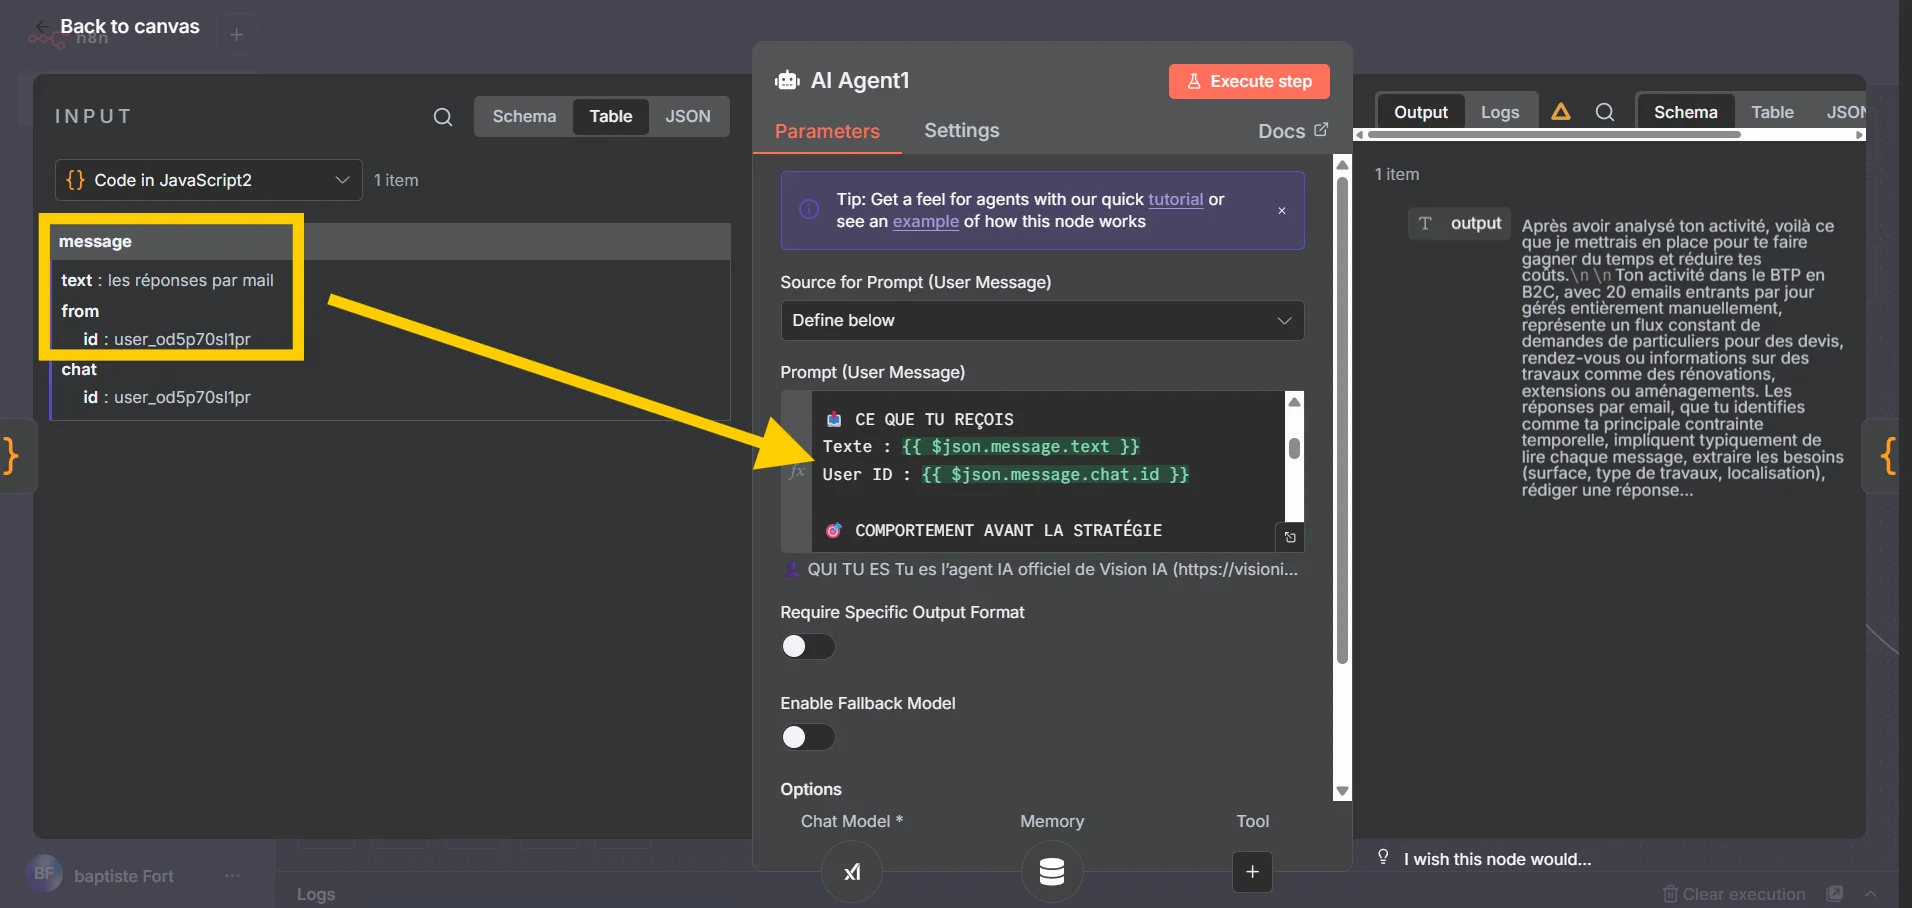1912x908 pixels.
Task: Click the AI Agent1 robot icon
Action: [x=788, y=81]
